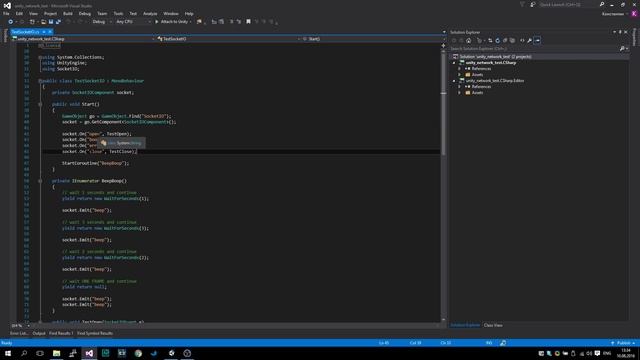Image resolution: width=640 pixels, height=360 pixels.
Task: Click Properties wrench icon in Solution Explorer
Action: click(529, 40)
